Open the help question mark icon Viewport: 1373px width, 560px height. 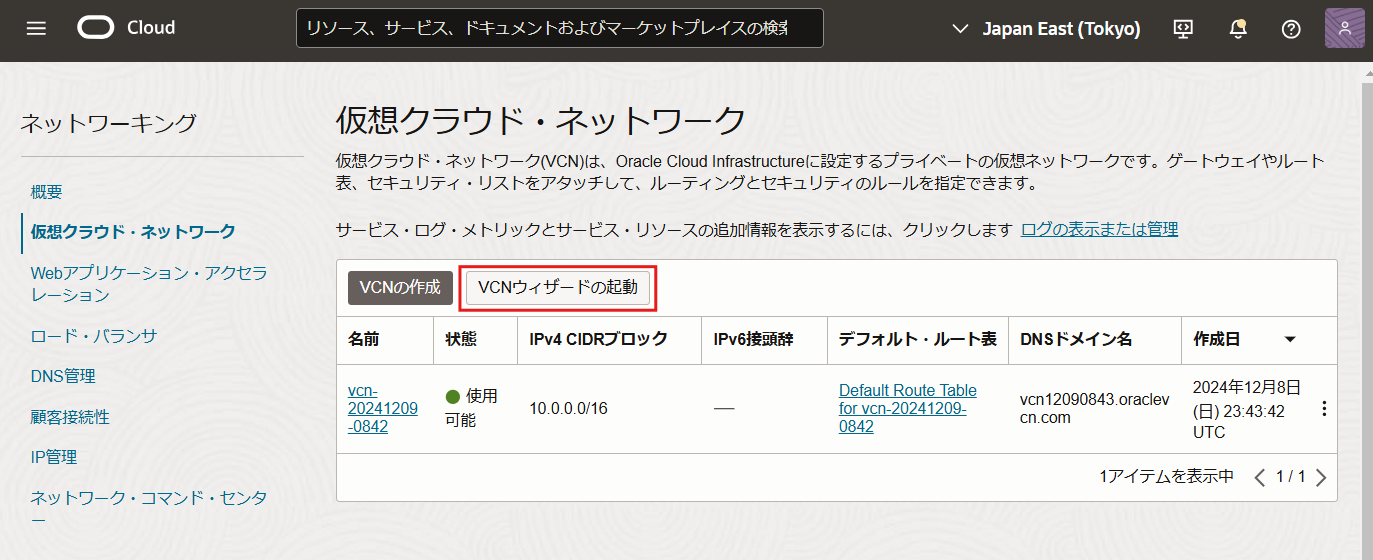1291,29
